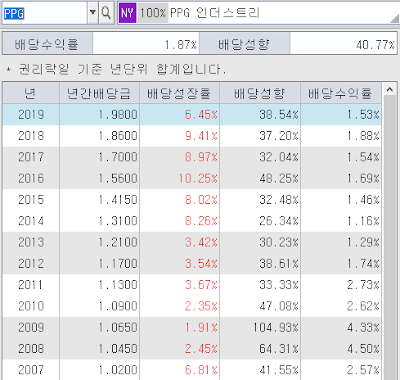Viewport: 400px width, 380px height.
Task: Click the 1.53% dividend yield cell
Action: click(x=341, y=115)
